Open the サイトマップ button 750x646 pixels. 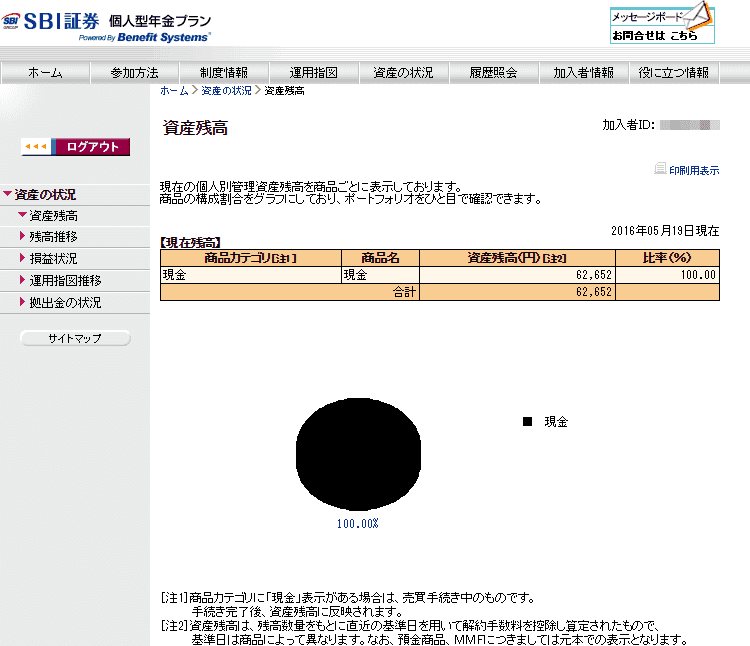[75, 338]
